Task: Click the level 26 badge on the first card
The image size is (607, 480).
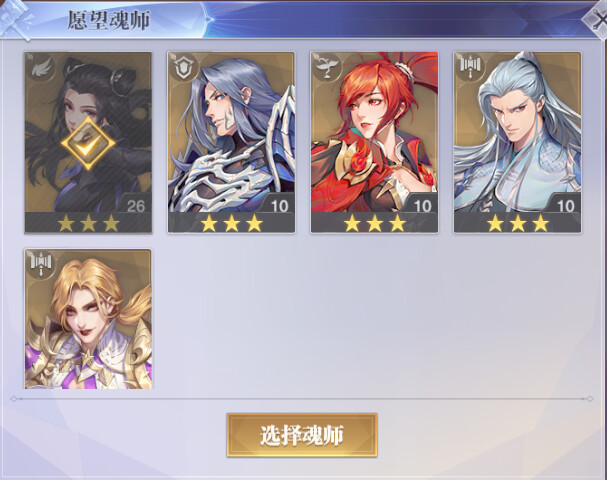Action: 134,203
